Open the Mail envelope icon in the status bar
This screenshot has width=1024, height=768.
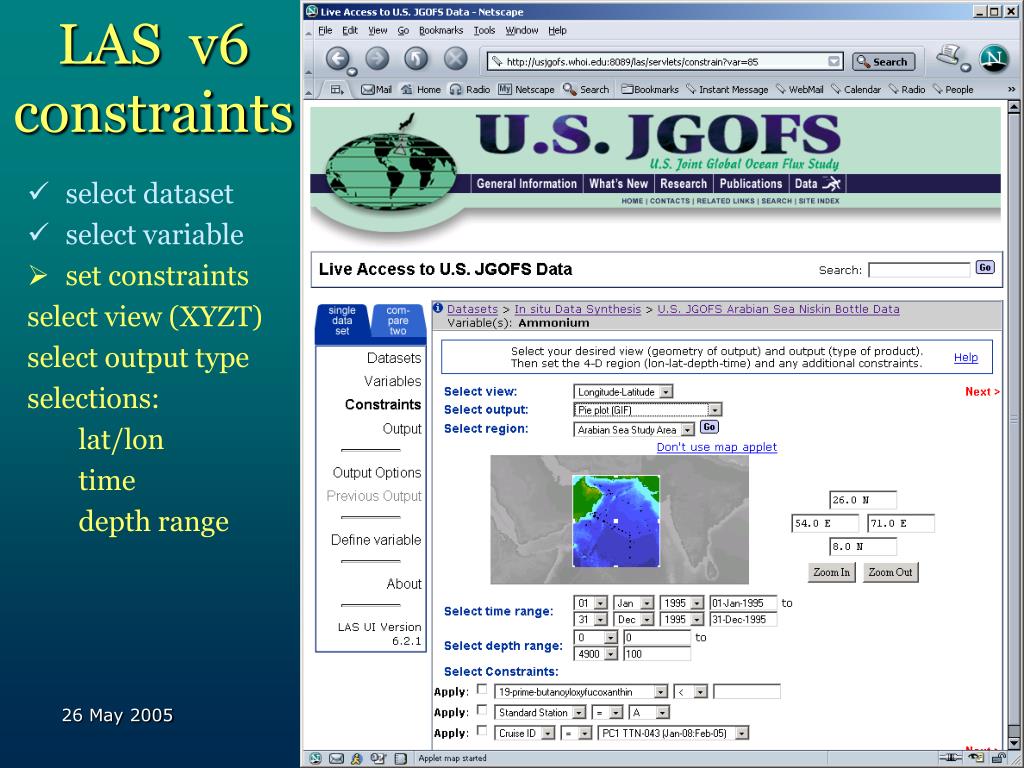(336, 758)
